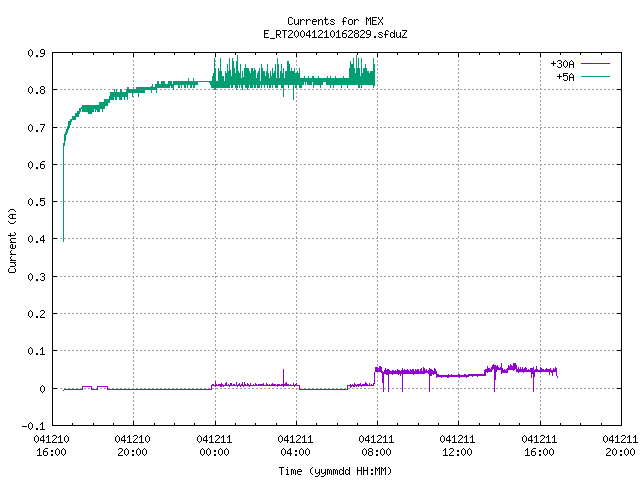Click the 0.9 y-axis tick label

point(36,53)
